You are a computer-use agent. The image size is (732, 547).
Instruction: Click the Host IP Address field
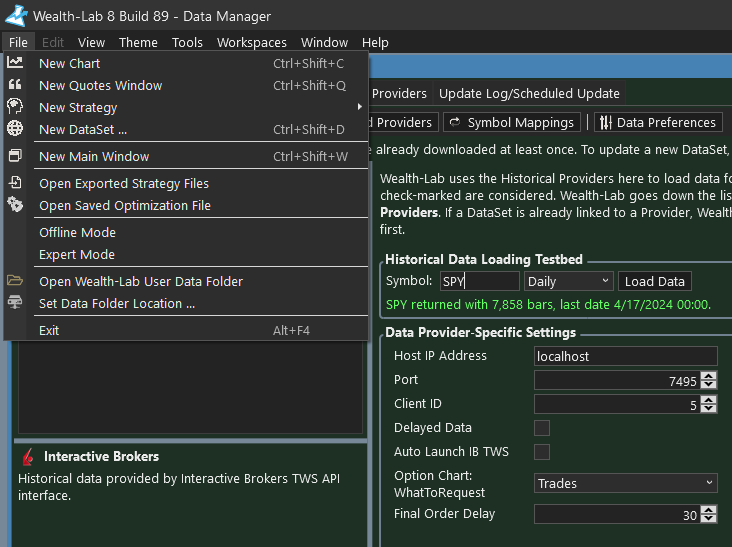tap(625, 356)
